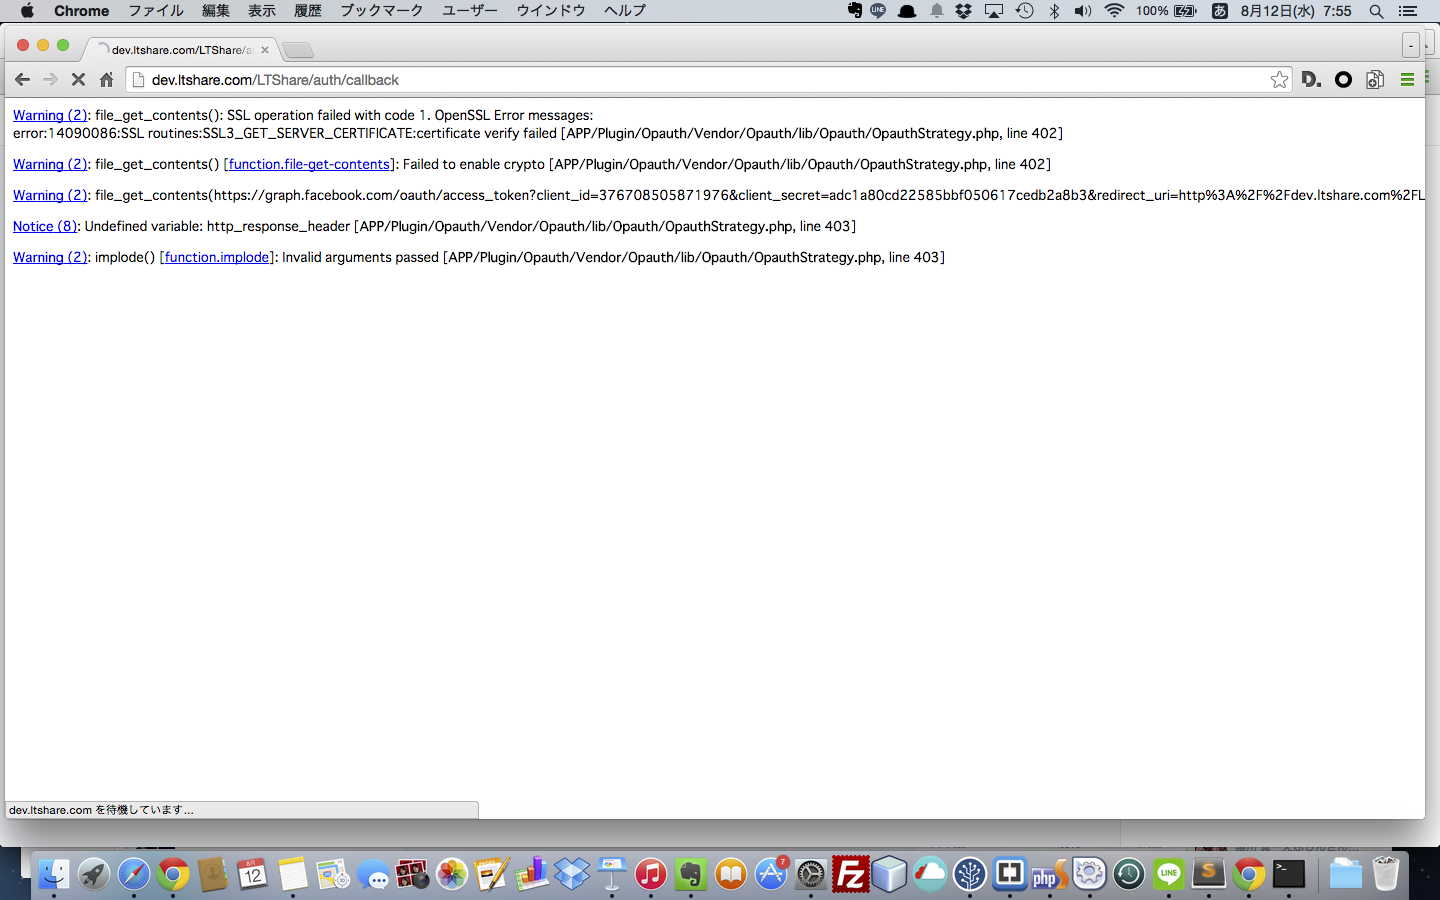Image resolution: width=1440 pixels, height=900 pixels.
Task: Open the 履歴 menu
Action: click(x=308, y=11)
